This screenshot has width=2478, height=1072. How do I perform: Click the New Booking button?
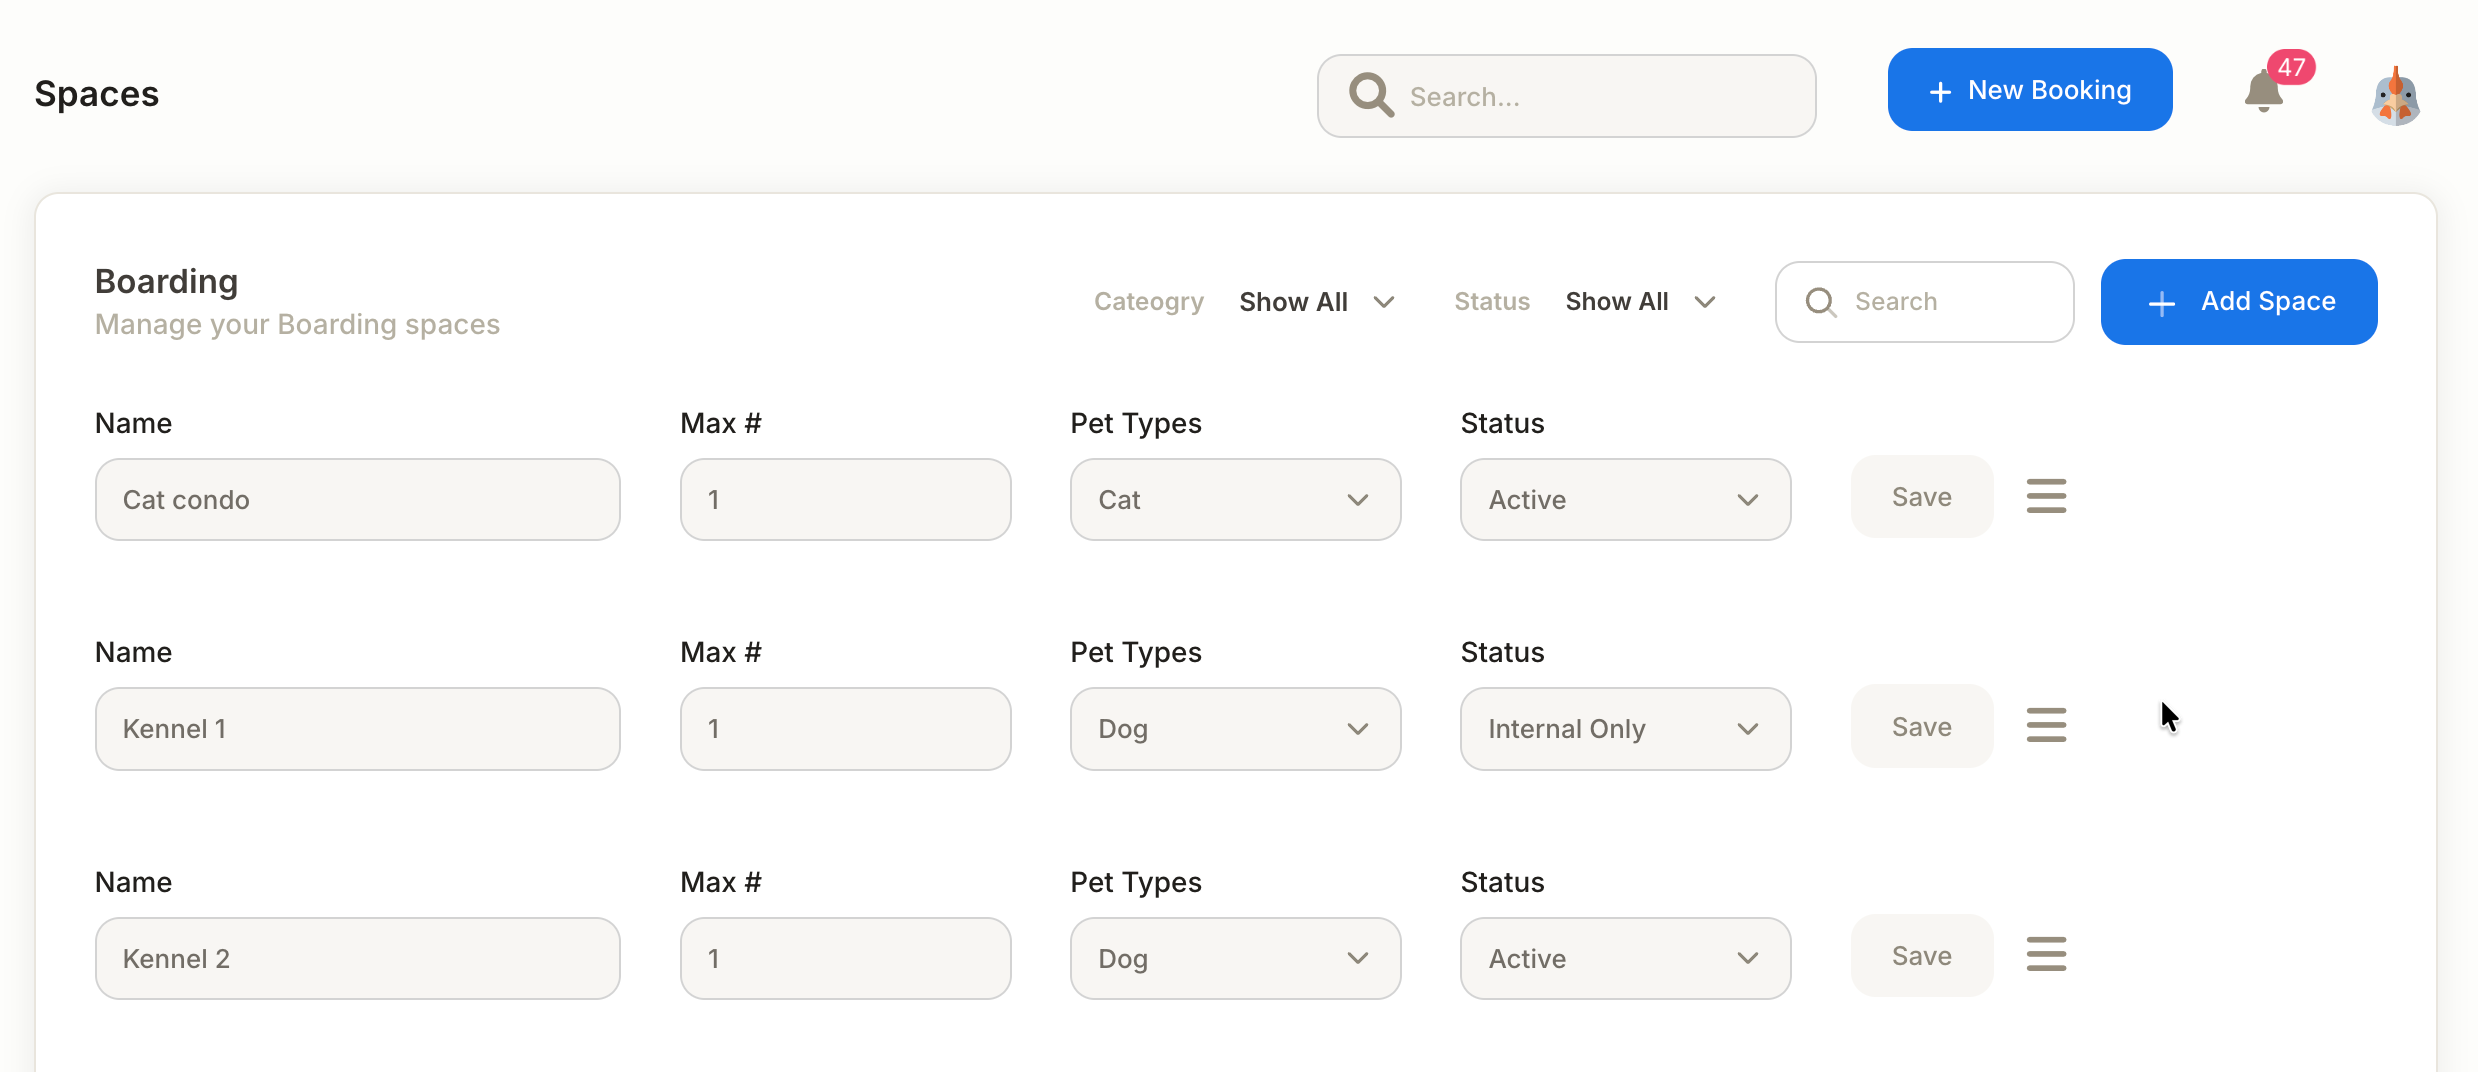tap(2029, 90)
